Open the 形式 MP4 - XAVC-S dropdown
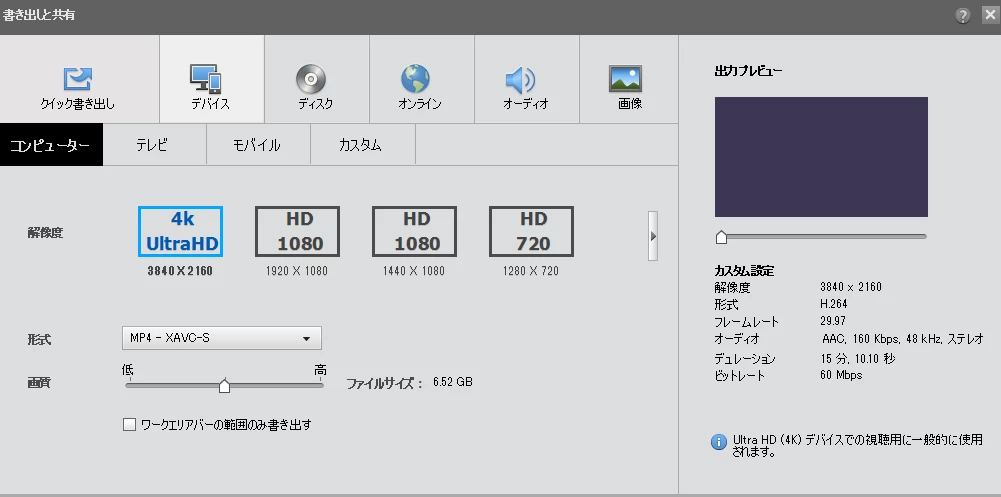This screenshot has width=1001, height=497. (222, 338)
